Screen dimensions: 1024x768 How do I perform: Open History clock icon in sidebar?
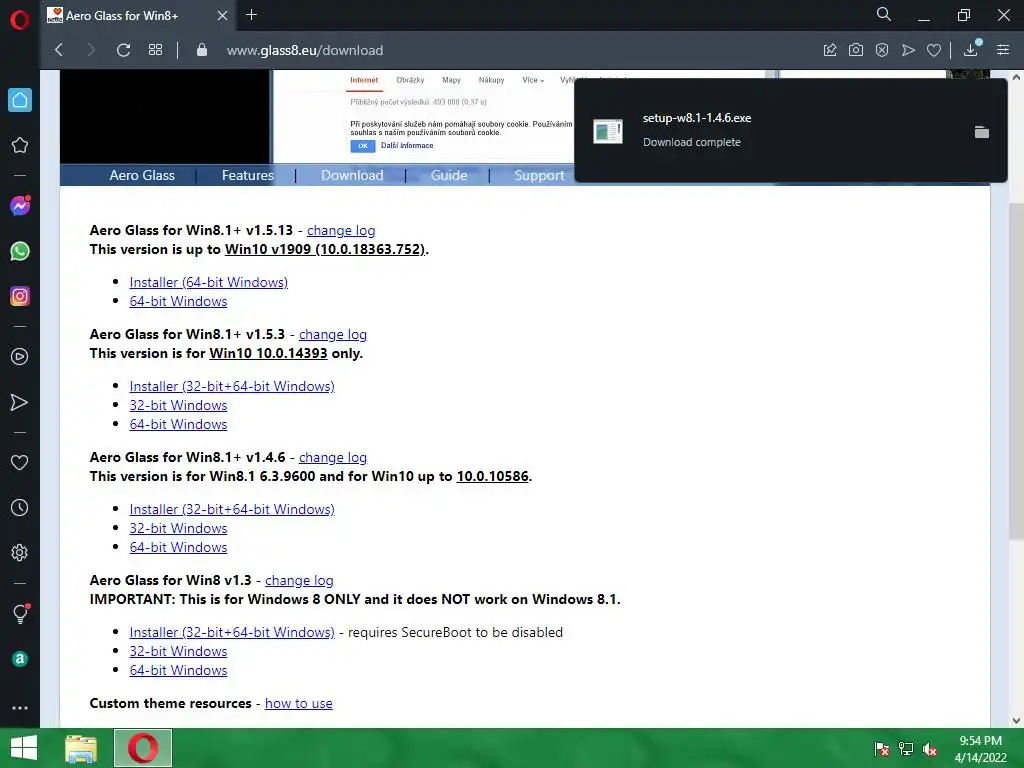(20, 507)
